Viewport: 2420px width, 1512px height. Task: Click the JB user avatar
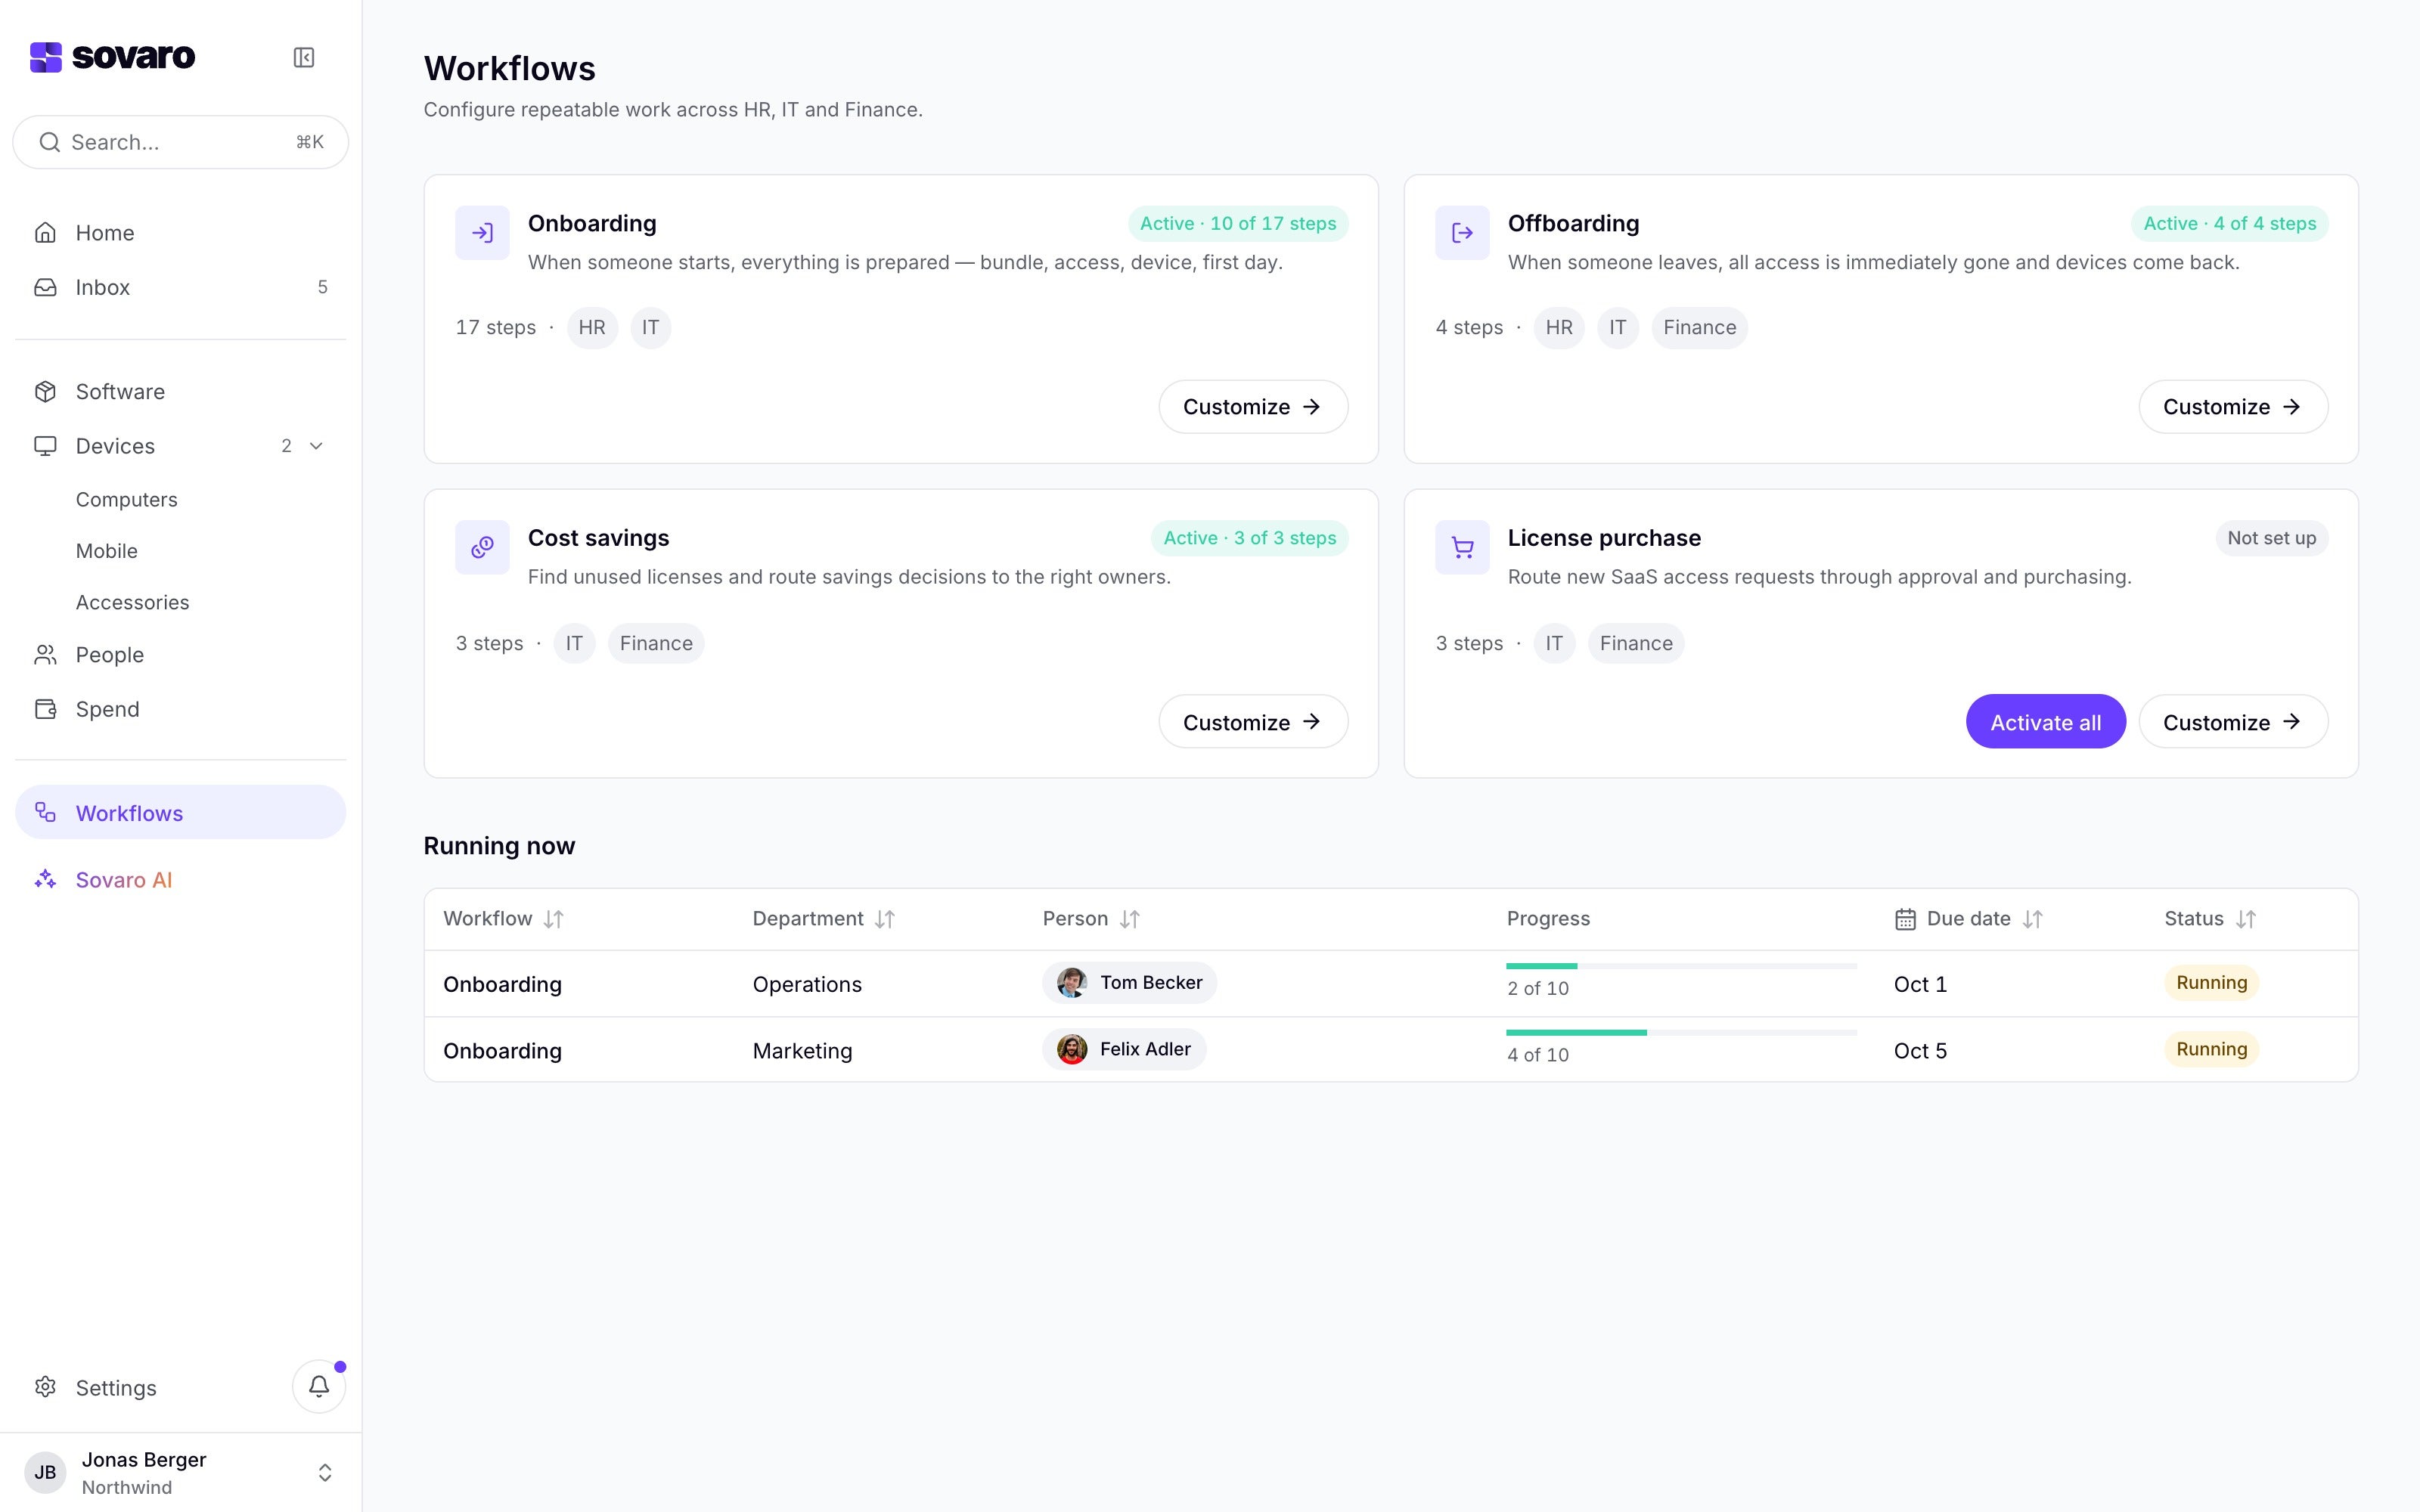tap(45, 1472)
